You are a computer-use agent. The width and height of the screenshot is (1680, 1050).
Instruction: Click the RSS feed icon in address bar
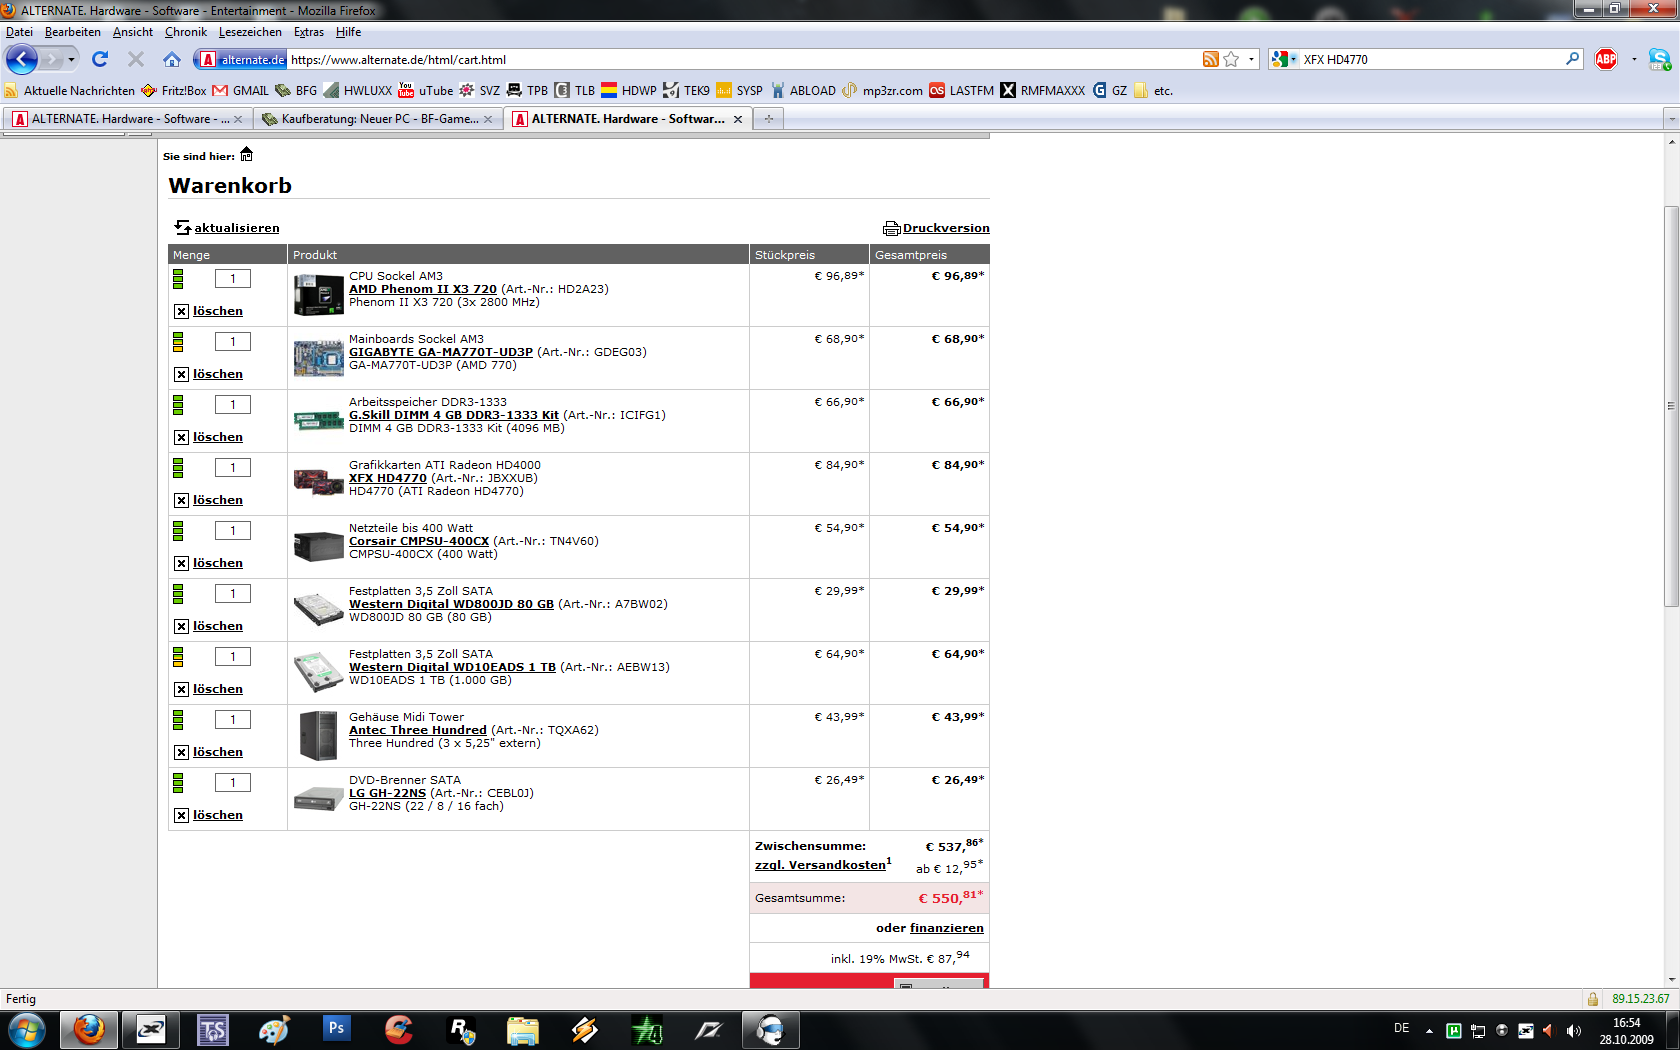(1210, 59)
